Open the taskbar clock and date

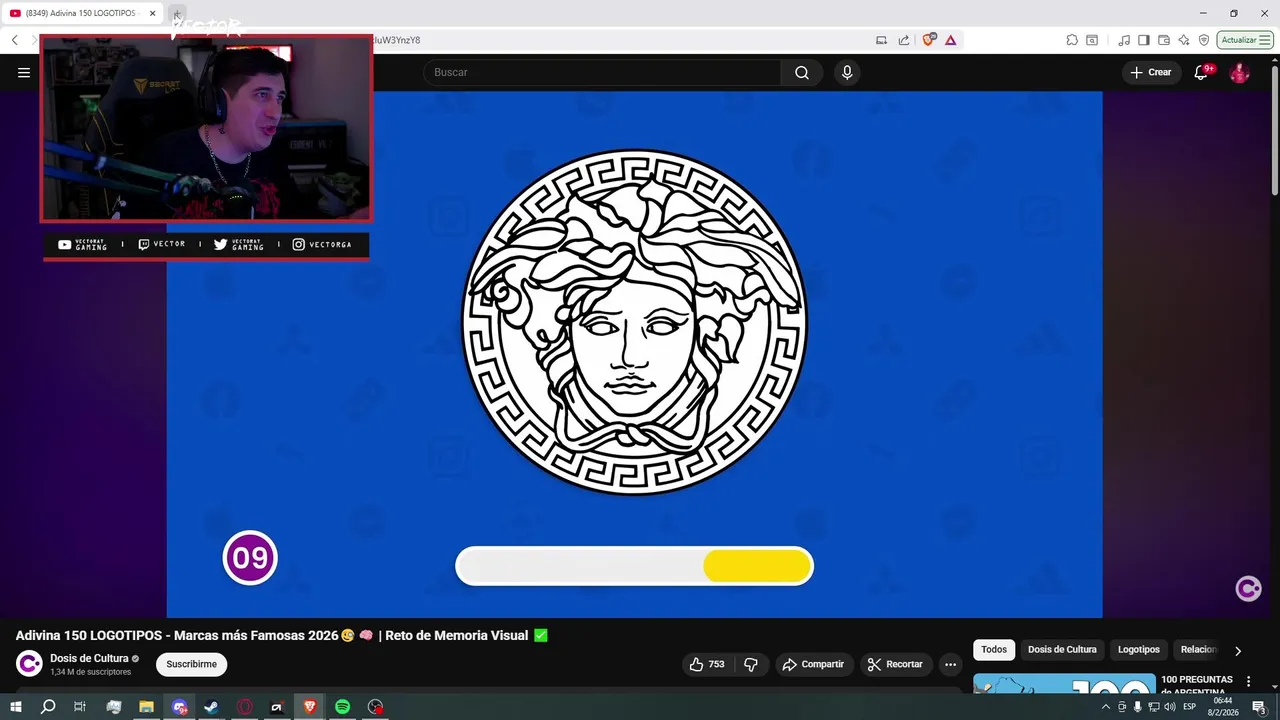(x=1222, y=707)
